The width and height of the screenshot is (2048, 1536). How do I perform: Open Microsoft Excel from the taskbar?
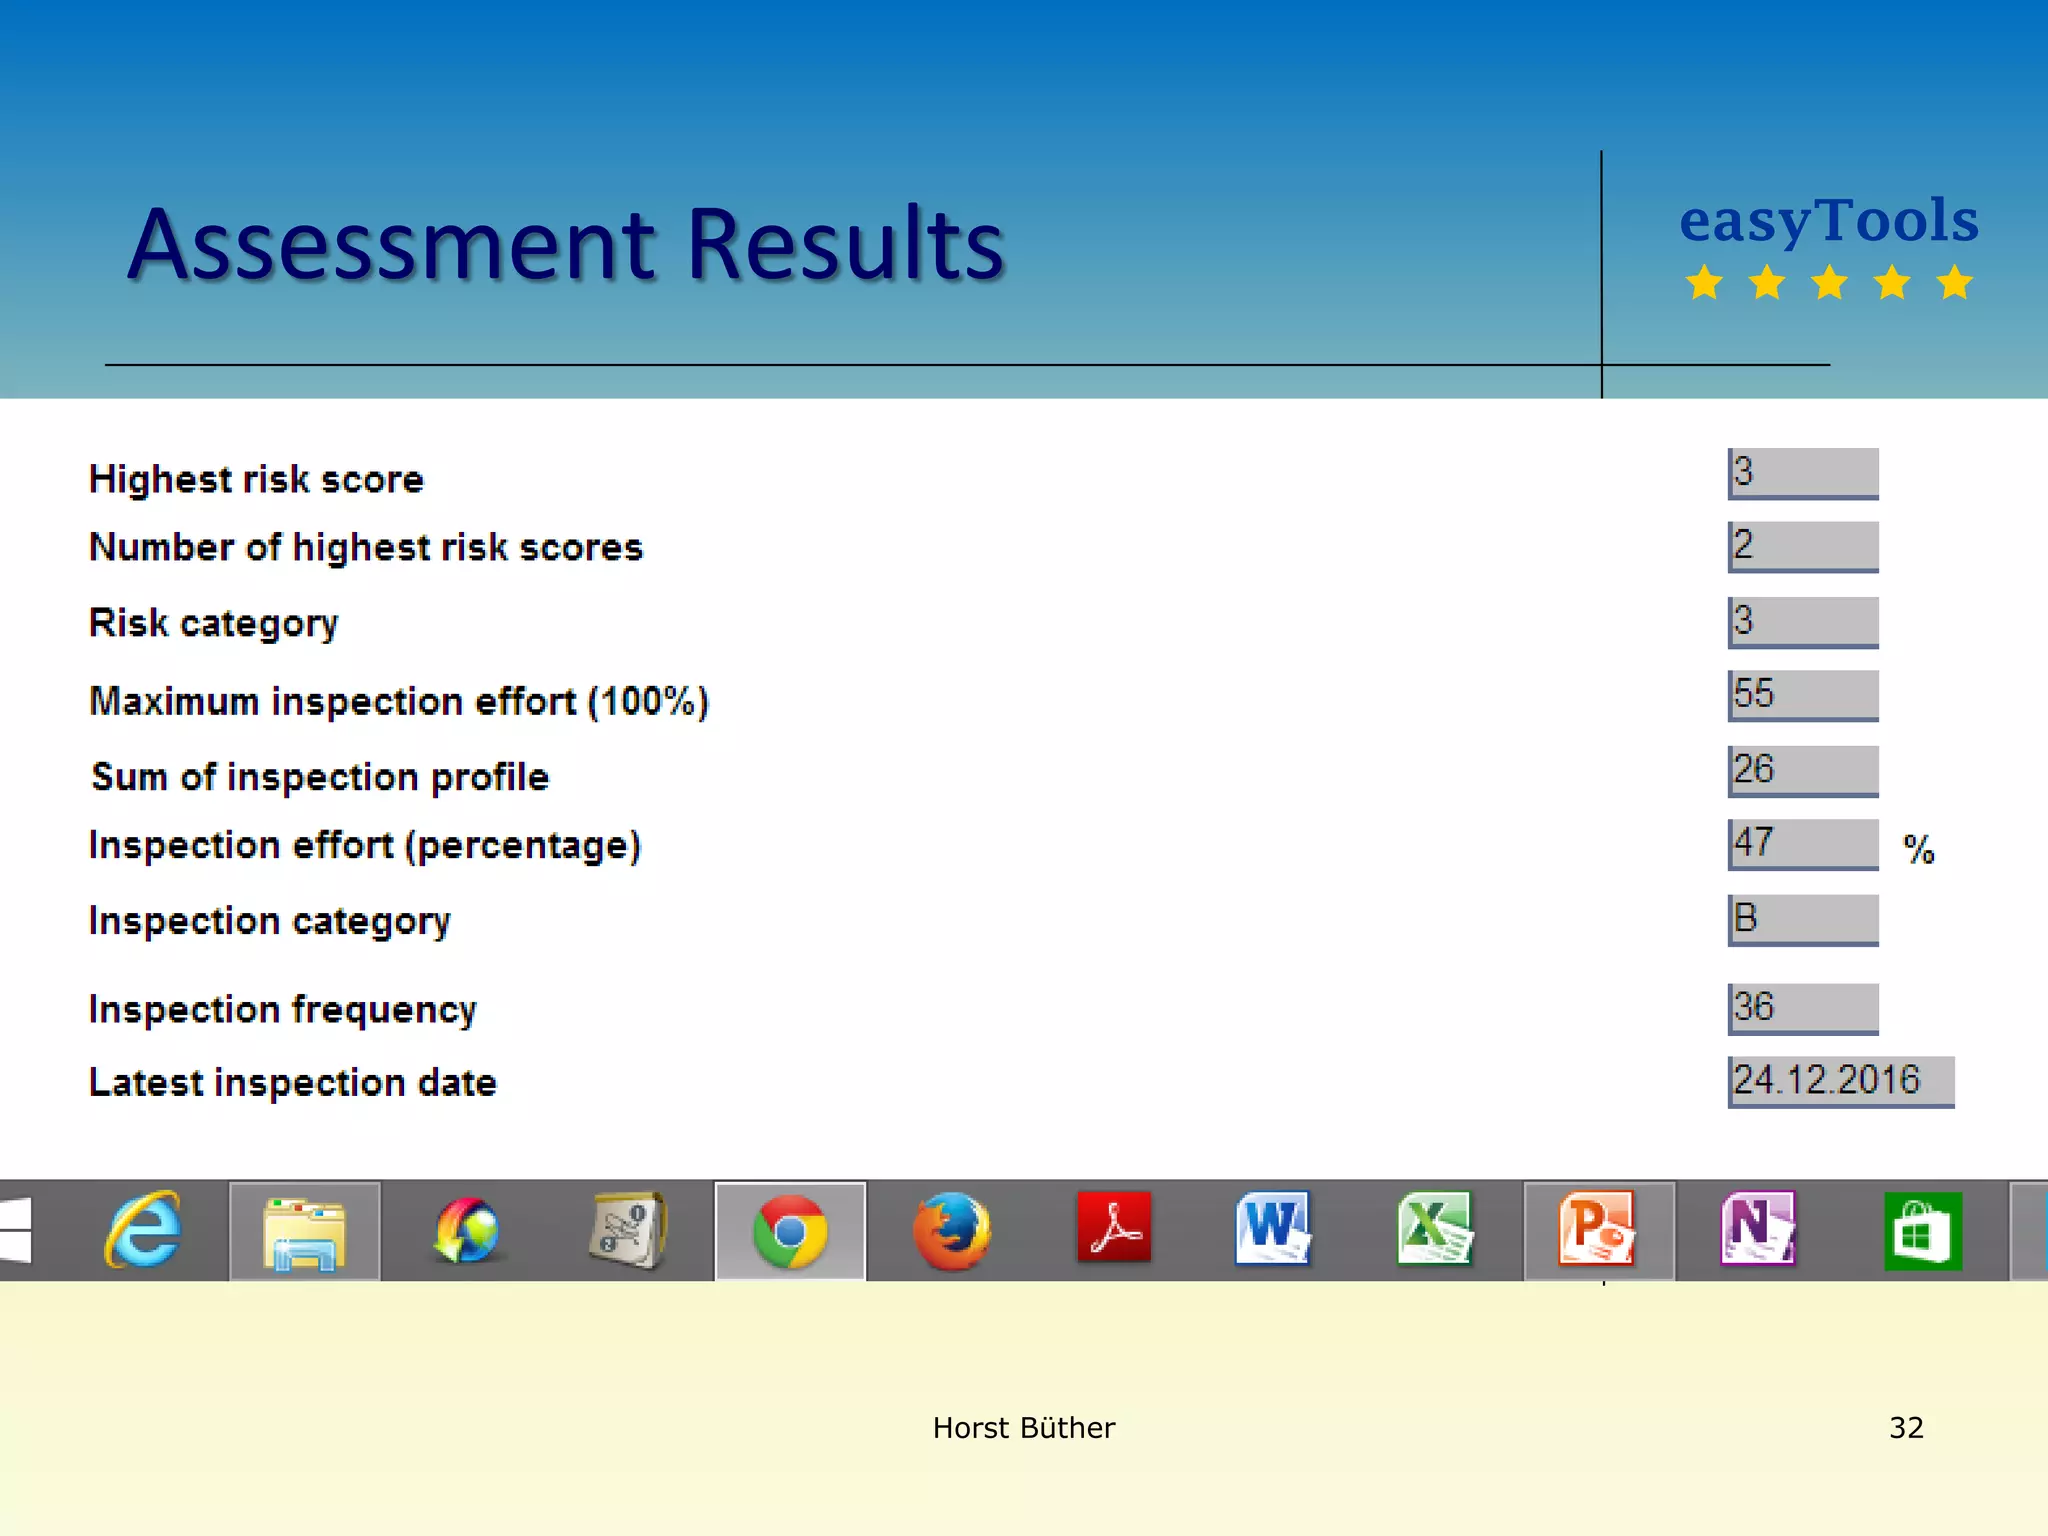(x=1435, y=1228)
